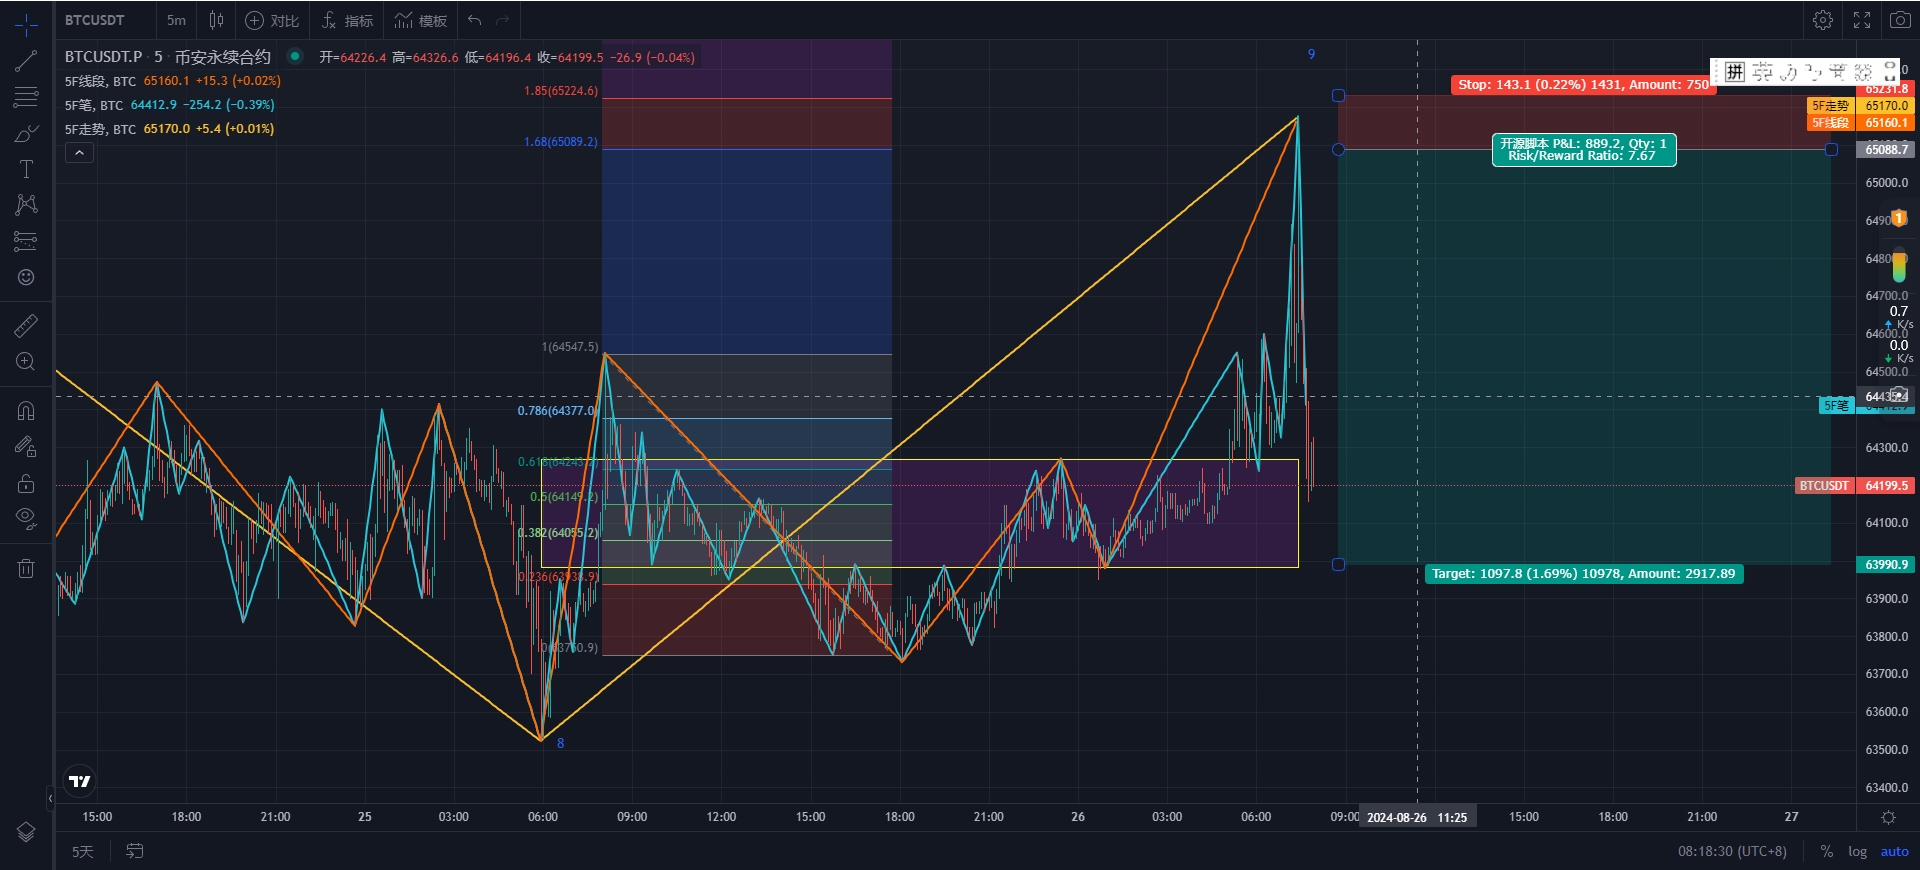Click the 对比 compare button

[x=272, y=20]
